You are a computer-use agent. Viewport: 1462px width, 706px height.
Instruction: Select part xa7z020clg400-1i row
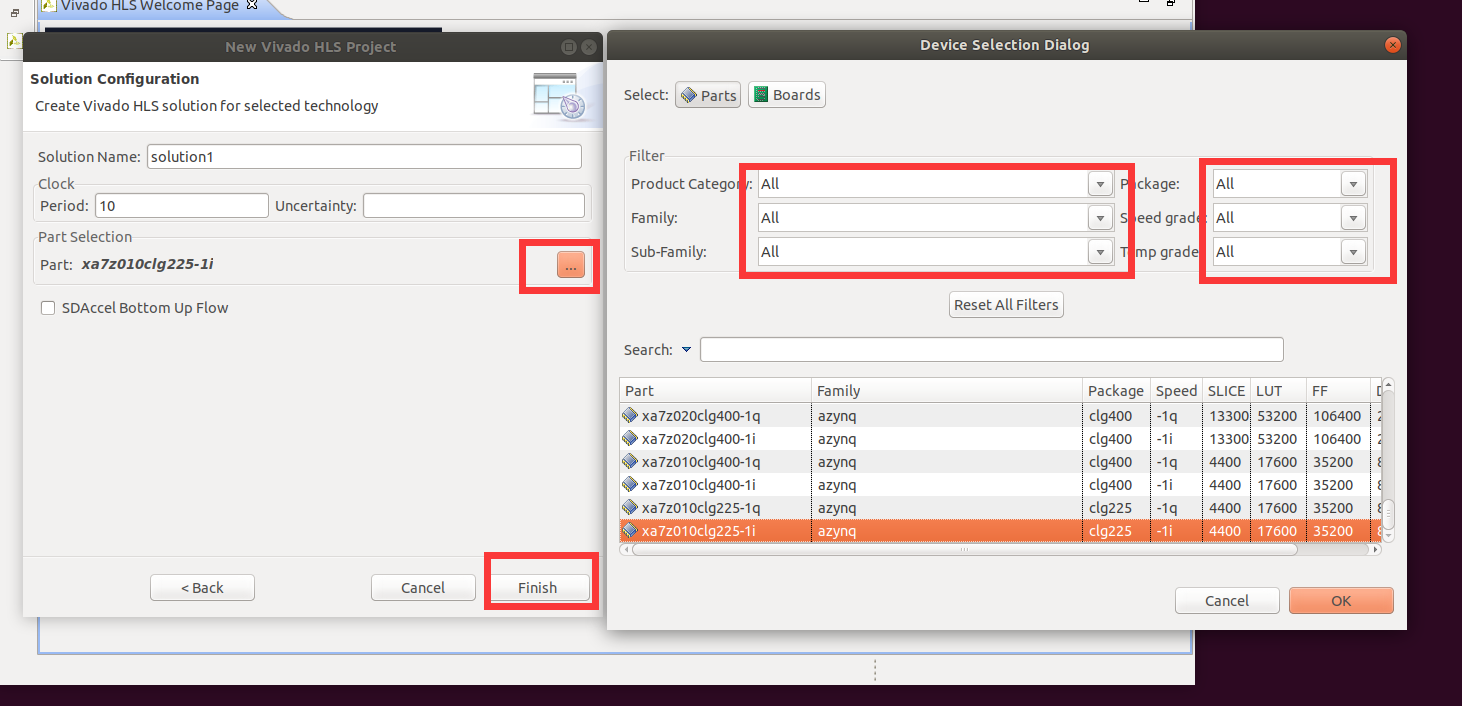(x=1000, y=438)
